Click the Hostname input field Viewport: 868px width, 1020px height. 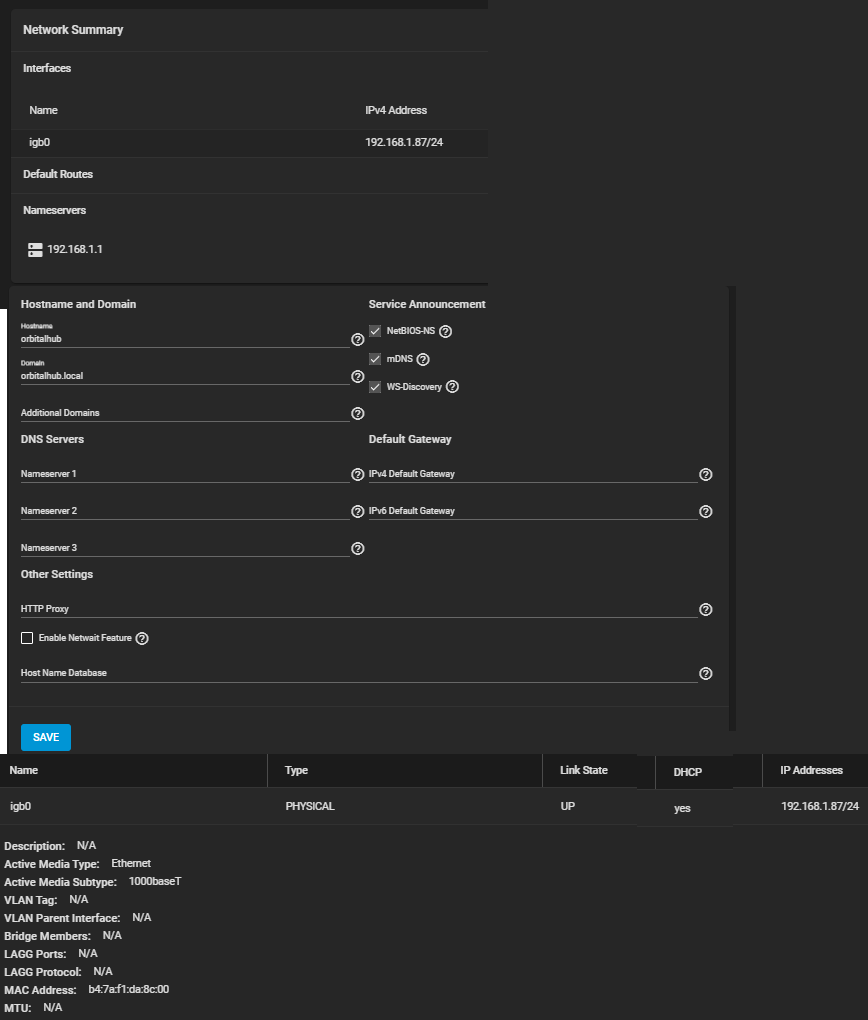[x=184, y=339]
